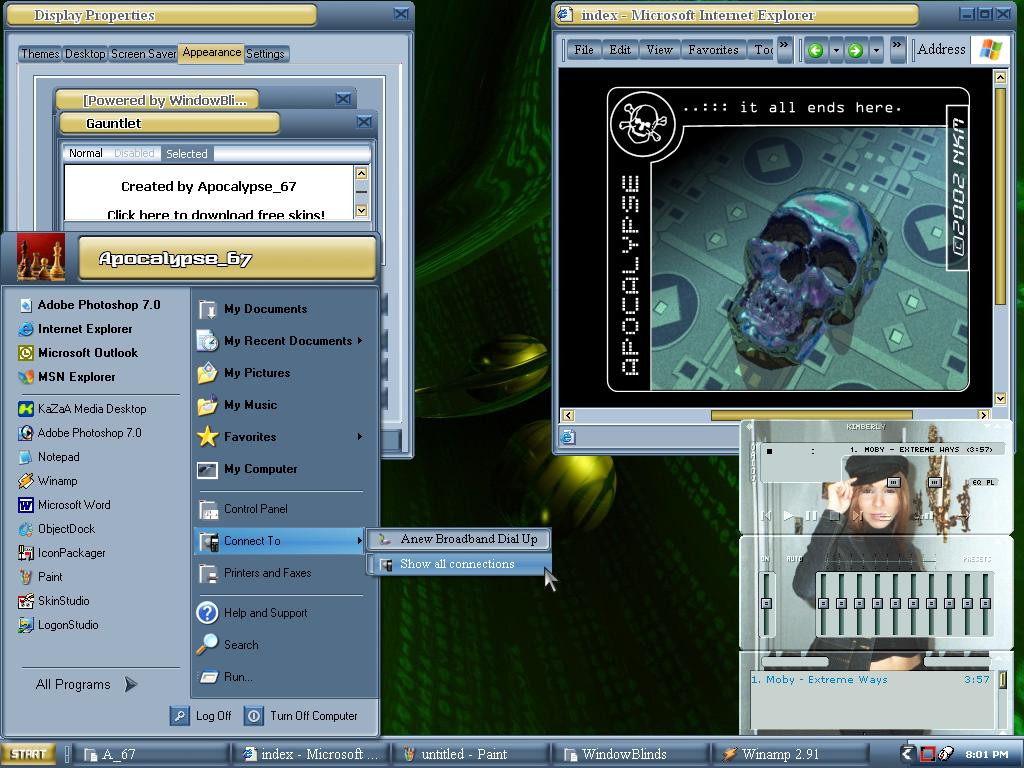
Task: Switch to the Screen Saver tab
Action: click(x=143, y=54)
